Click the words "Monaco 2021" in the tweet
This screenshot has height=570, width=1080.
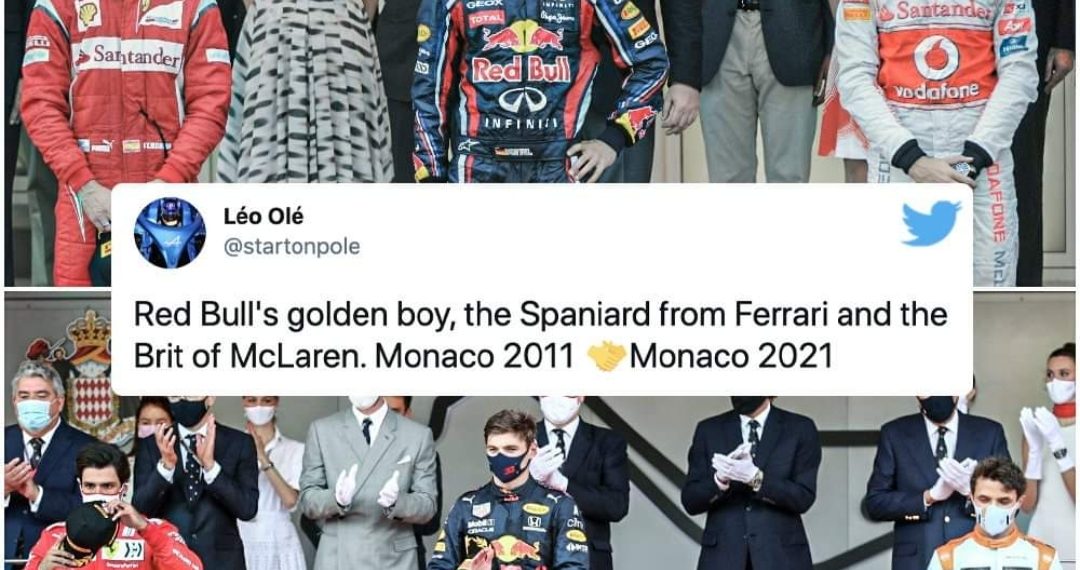(x=730, y=356)
